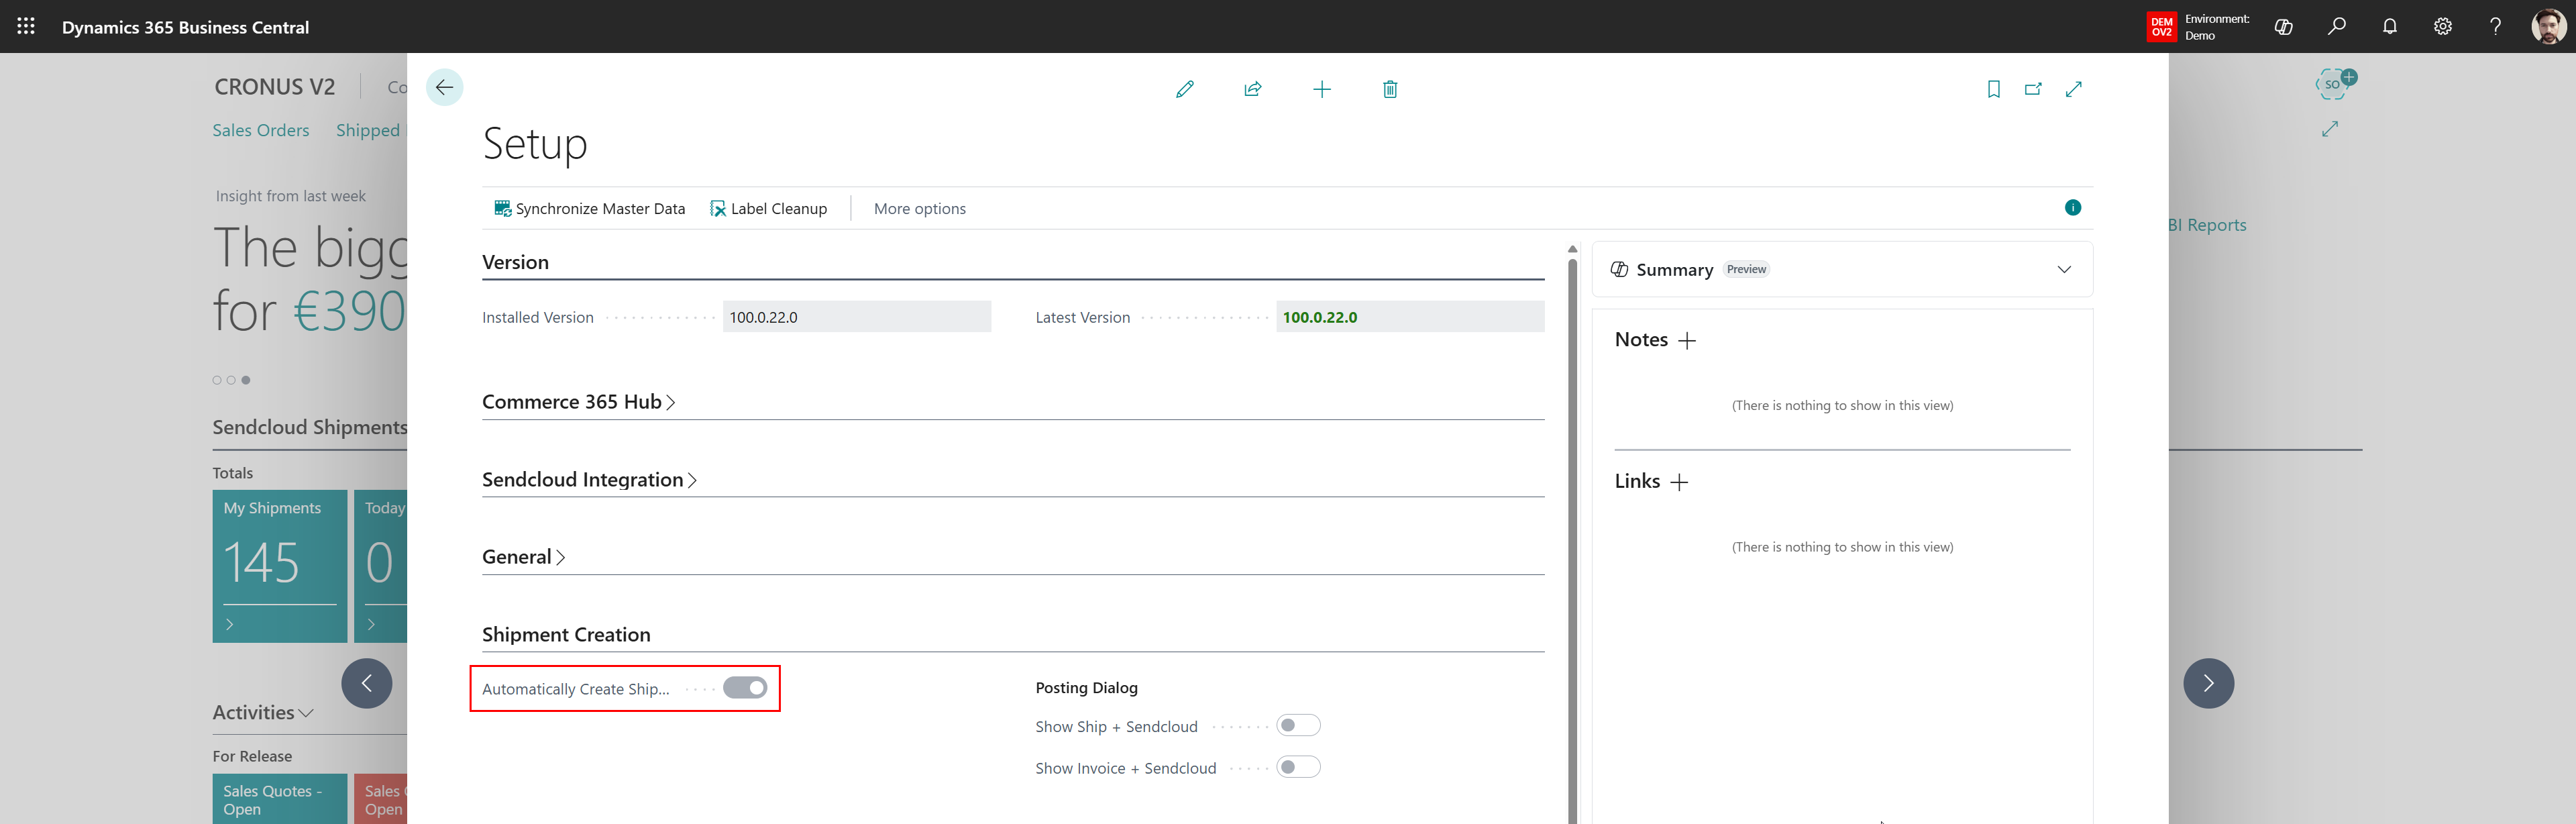Click Label Cleanup action
This screenshot has height=824, width=2576.
pos(768,209)
